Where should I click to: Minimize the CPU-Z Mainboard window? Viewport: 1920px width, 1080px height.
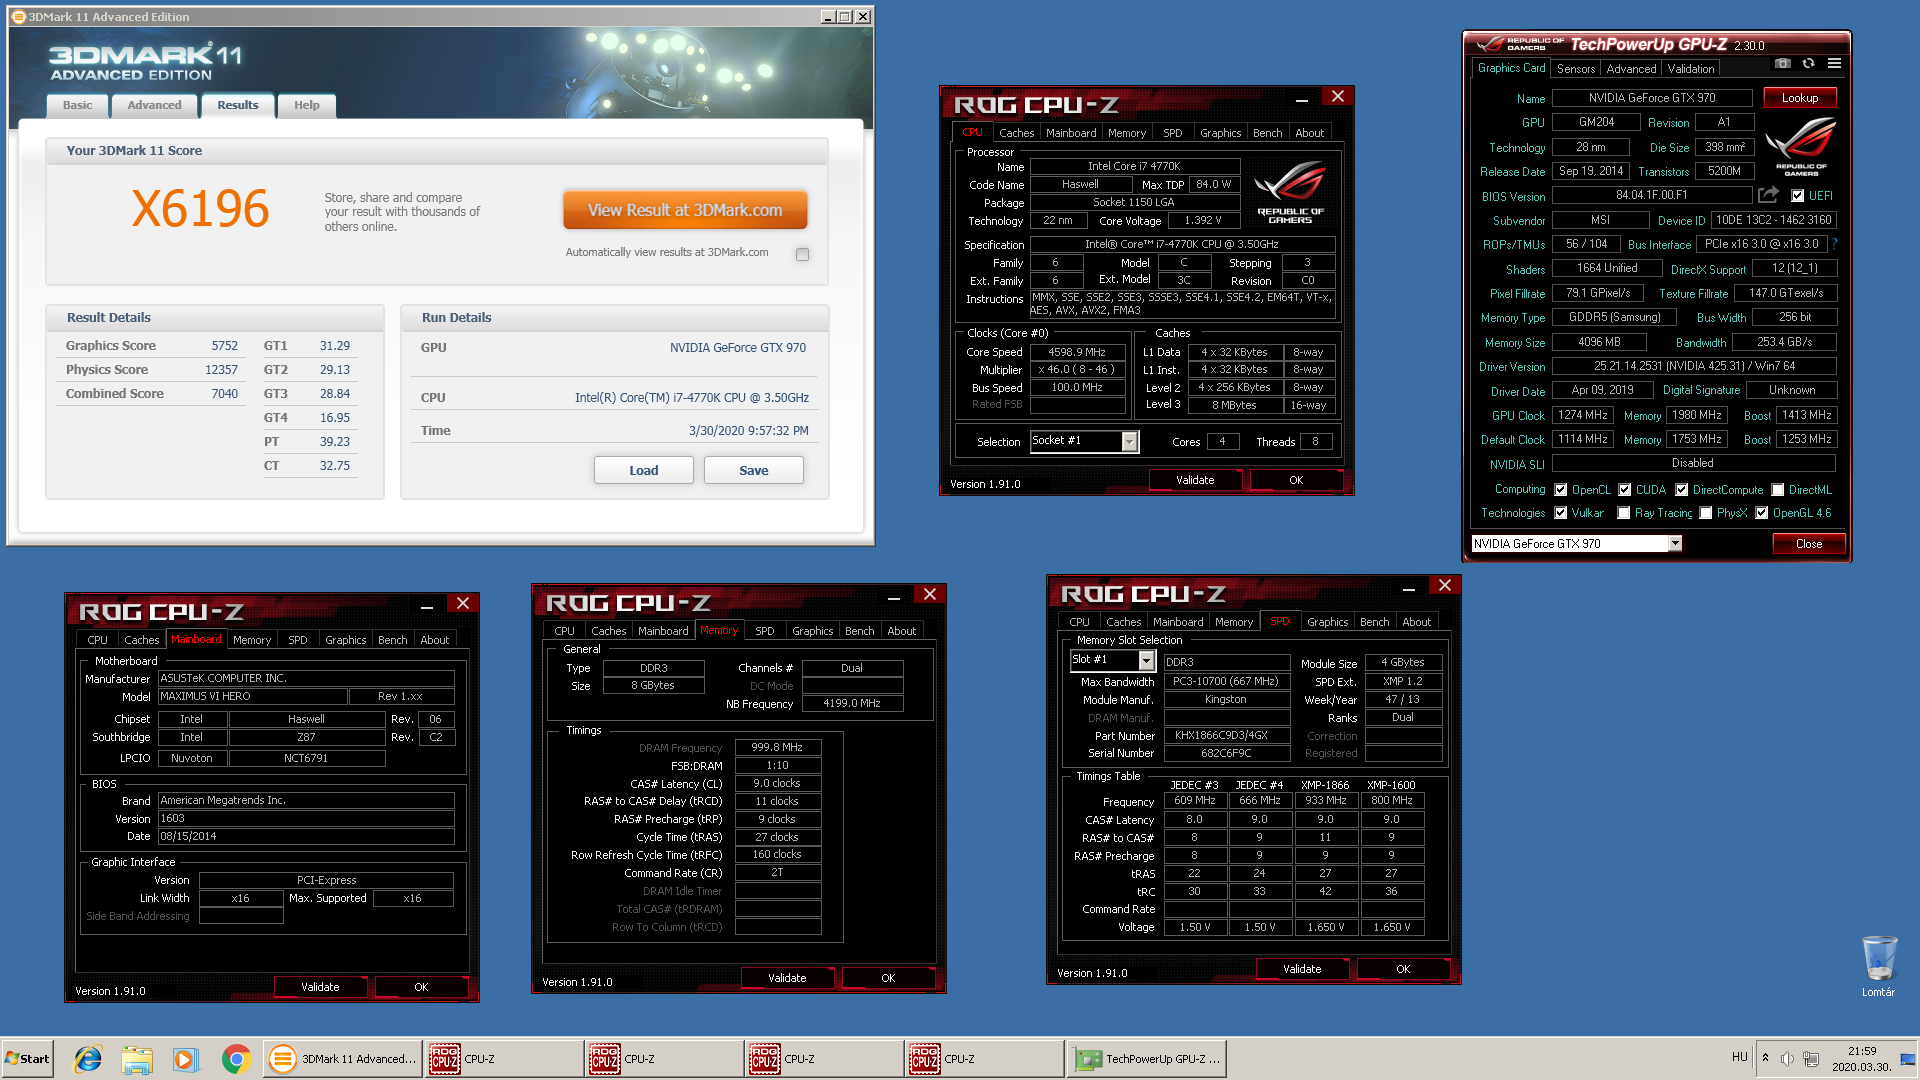tap(427, 606)
